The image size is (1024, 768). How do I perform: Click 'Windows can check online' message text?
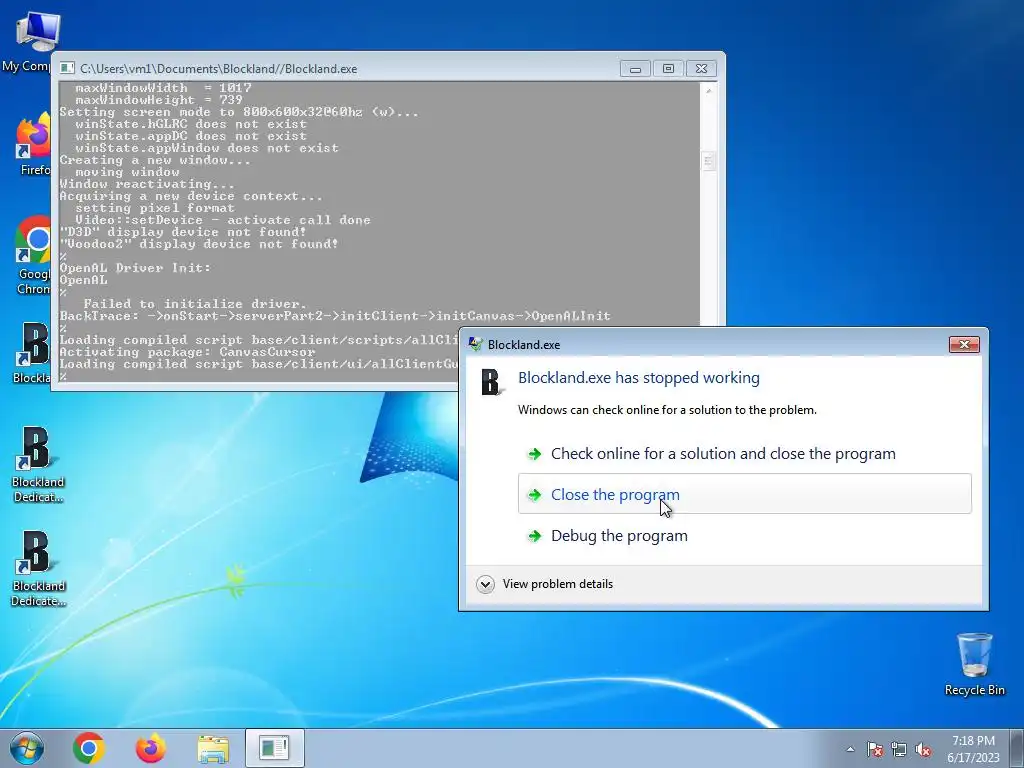667,410
